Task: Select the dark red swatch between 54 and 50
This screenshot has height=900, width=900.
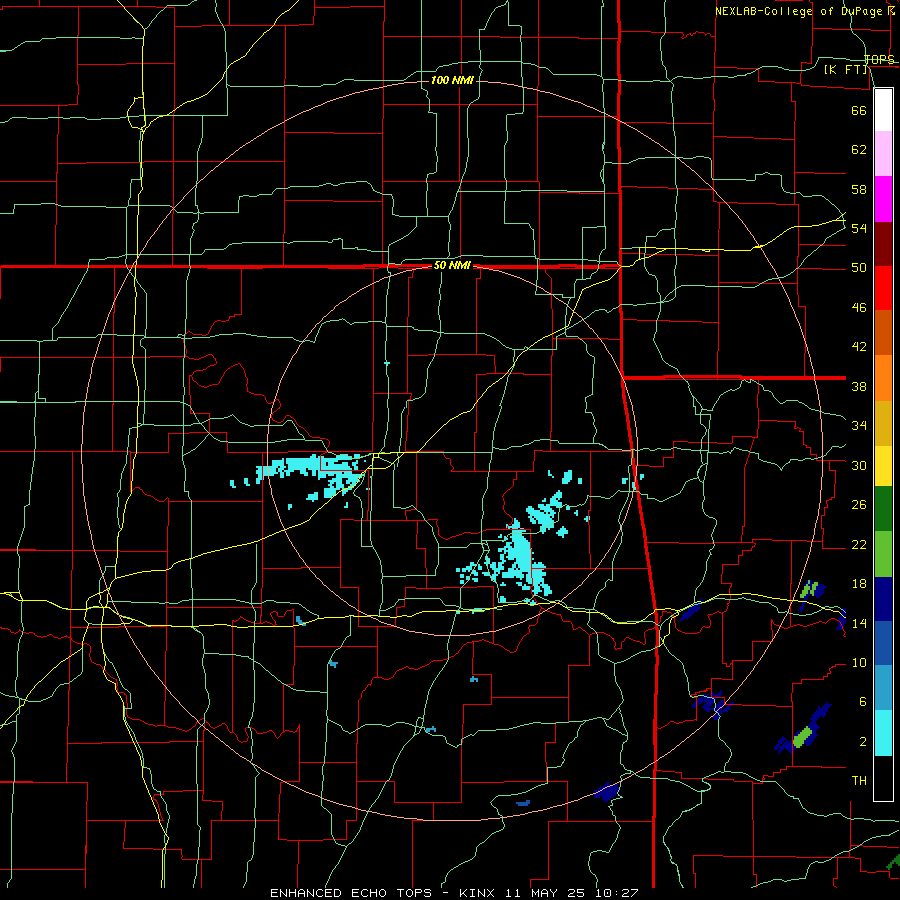Action: tap(883, 244)
